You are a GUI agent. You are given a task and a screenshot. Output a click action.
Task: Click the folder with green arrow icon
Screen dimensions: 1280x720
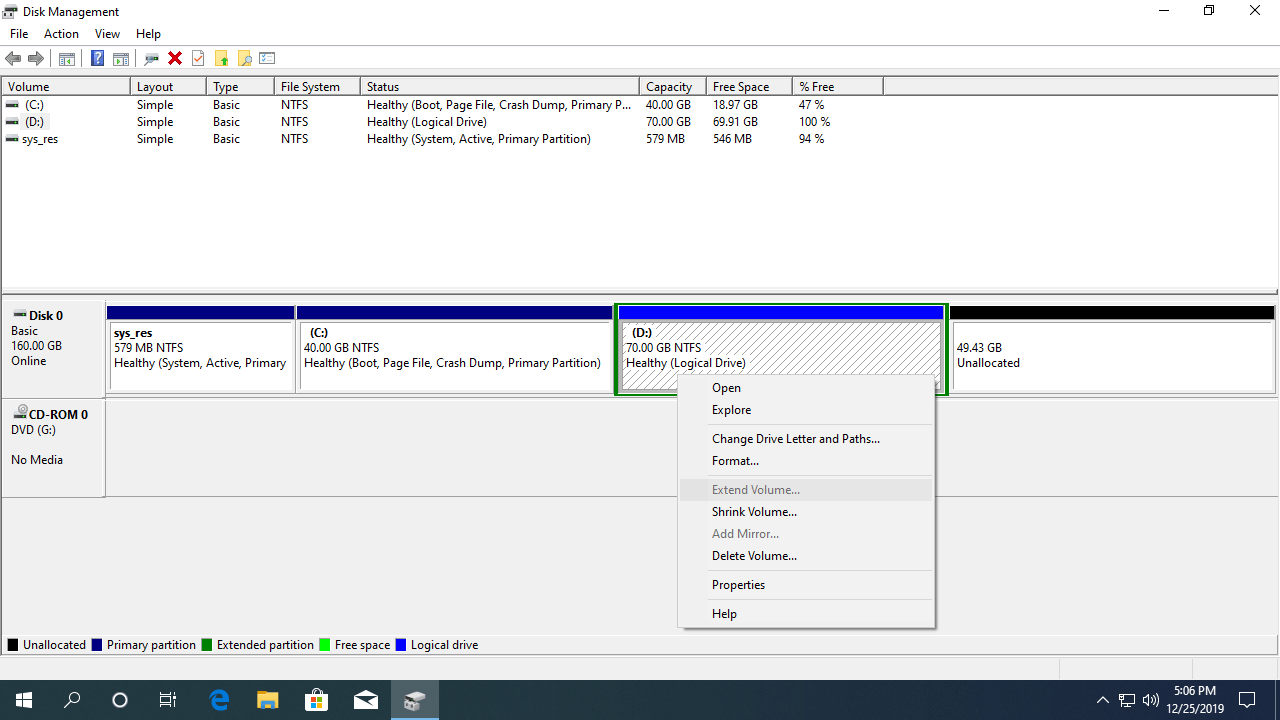(x=221, y=59)
